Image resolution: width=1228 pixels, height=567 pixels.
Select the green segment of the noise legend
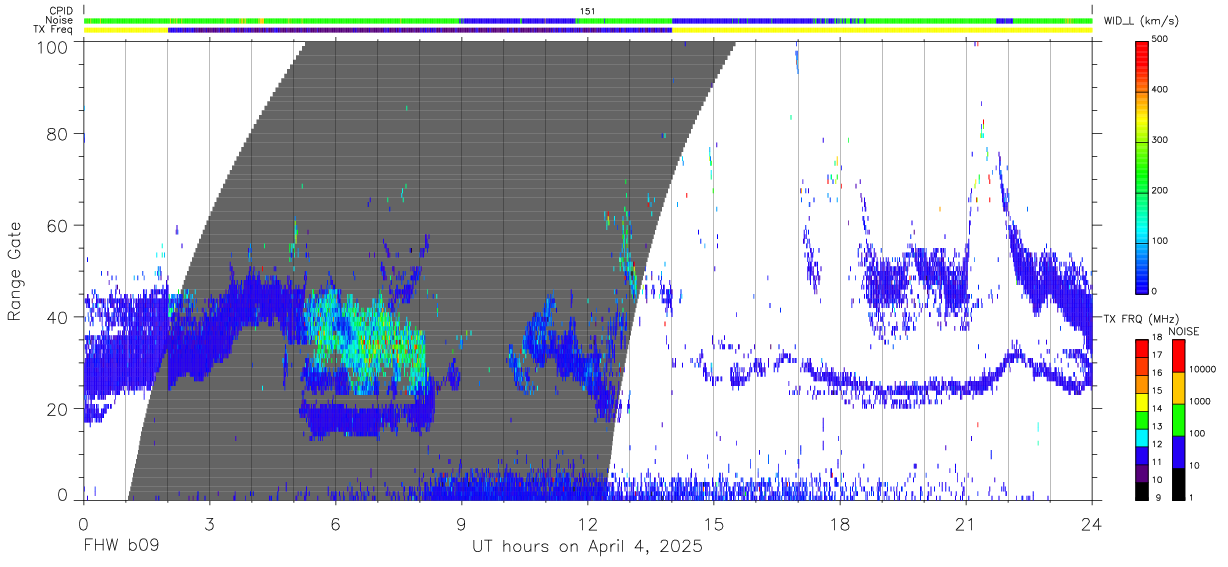(1177, 420)
